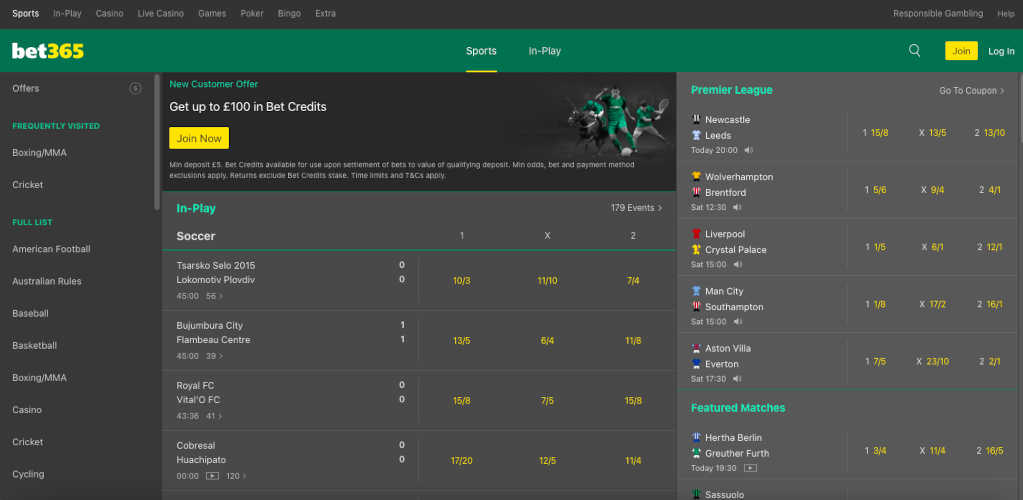Click the Hertha Berlin shirt icon
Screen dimensions: 1023x500
pyautogui.click(x=696, y=437)
